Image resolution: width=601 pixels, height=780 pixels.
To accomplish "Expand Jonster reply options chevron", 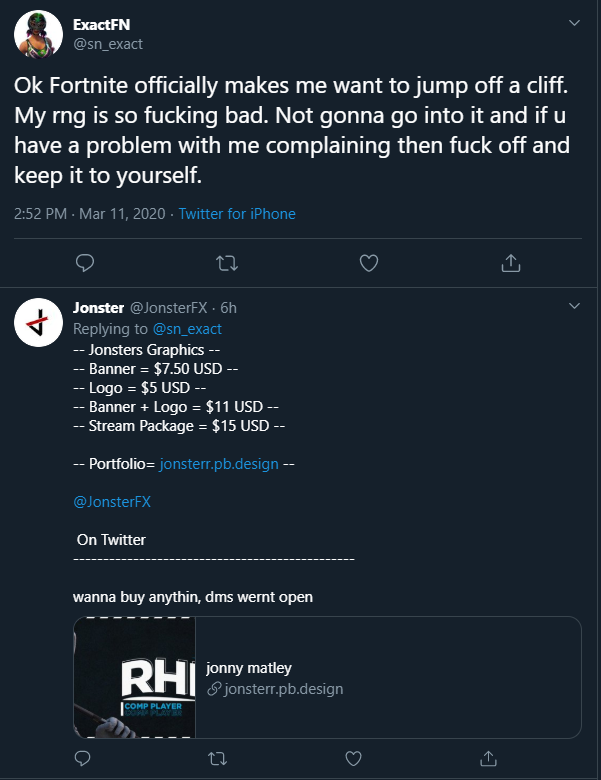I will pyautogui.click(x=574, y=305).
